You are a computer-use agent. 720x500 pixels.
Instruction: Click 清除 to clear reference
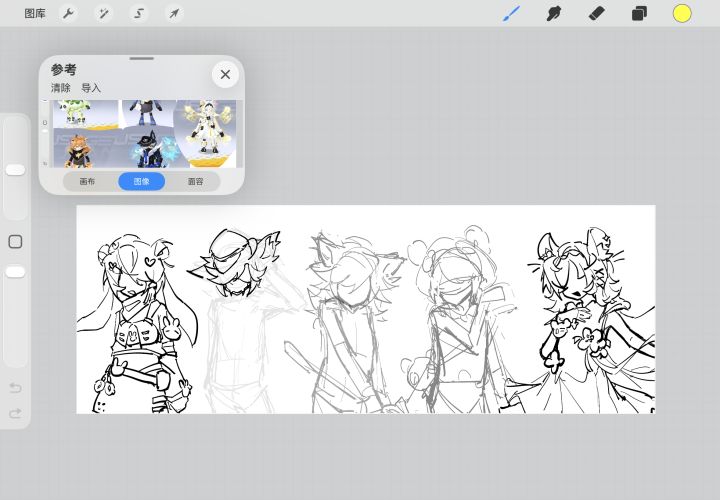click(x=61, y=88)
